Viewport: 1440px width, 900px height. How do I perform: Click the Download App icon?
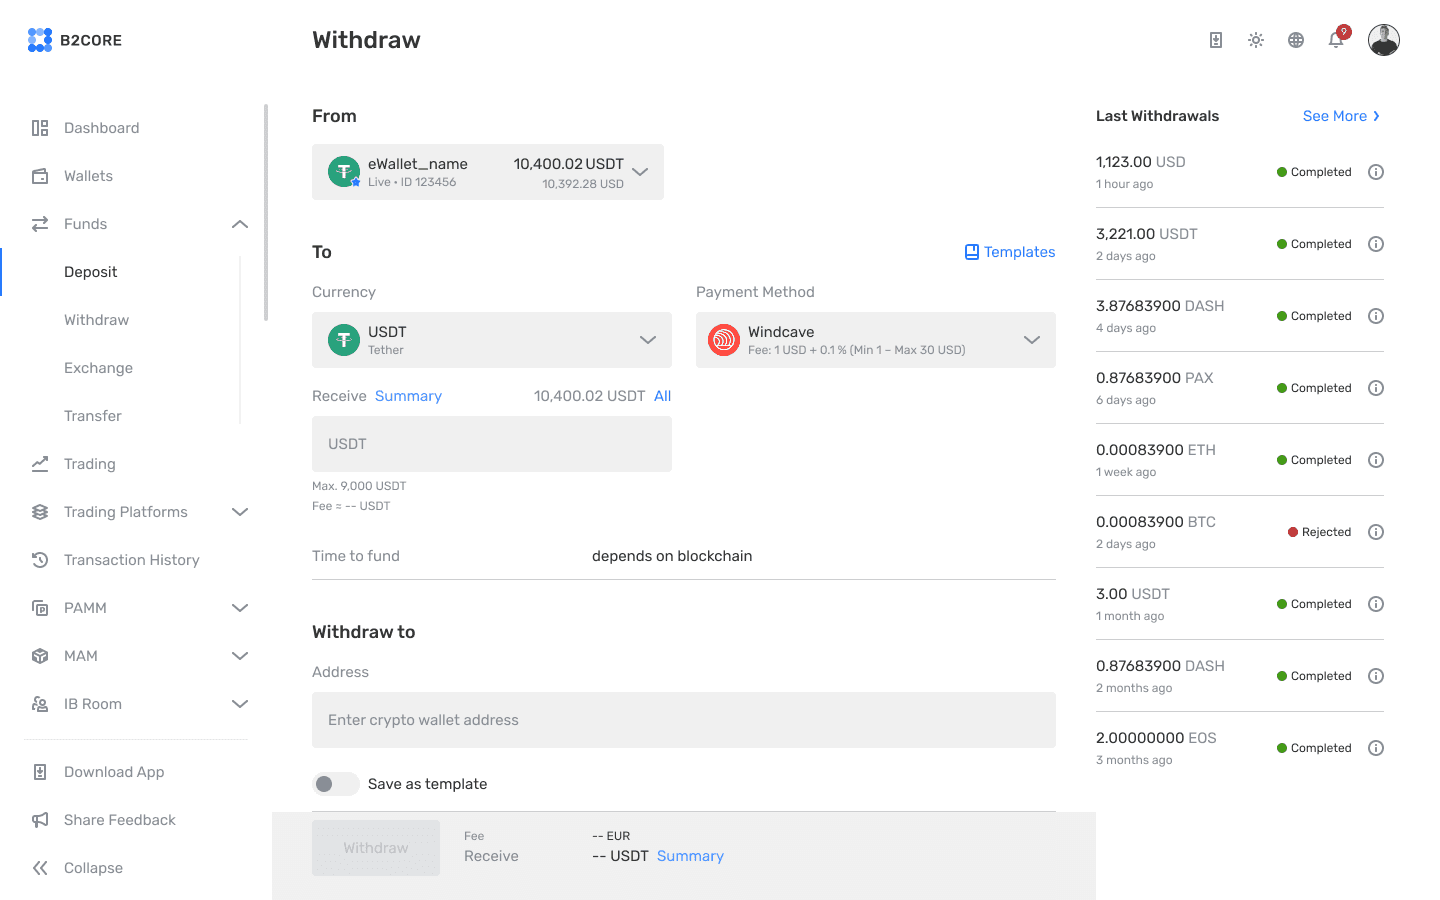pos(40,772)
